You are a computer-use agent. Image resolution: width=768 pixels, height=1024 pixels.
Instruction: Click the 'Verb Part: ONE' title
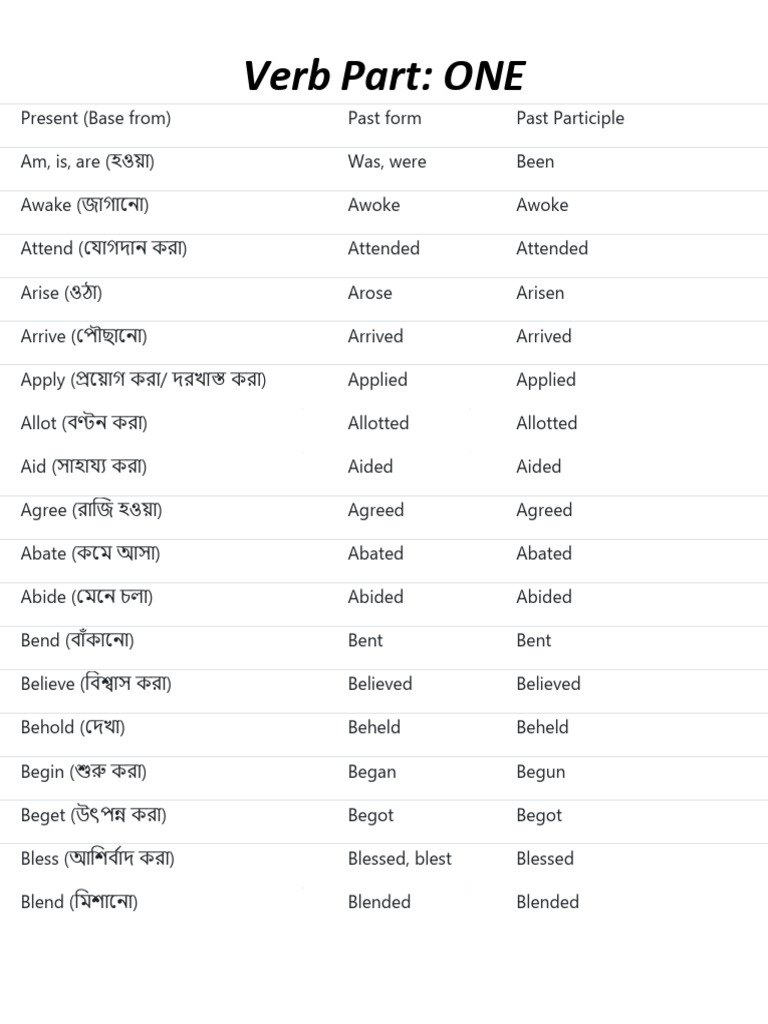tap(384, 77)
